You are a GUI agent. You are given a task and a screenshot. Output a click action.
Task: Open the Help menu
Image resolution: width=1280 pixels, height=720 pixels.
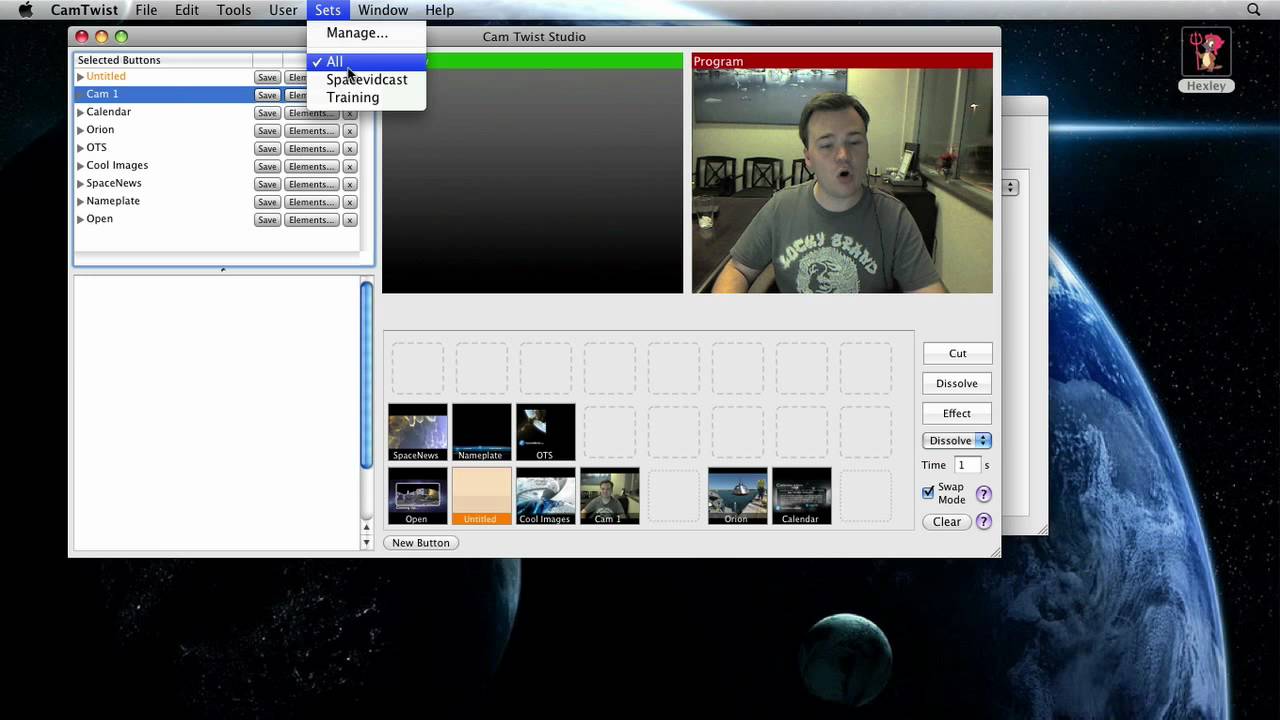click(x=439, y=10)
